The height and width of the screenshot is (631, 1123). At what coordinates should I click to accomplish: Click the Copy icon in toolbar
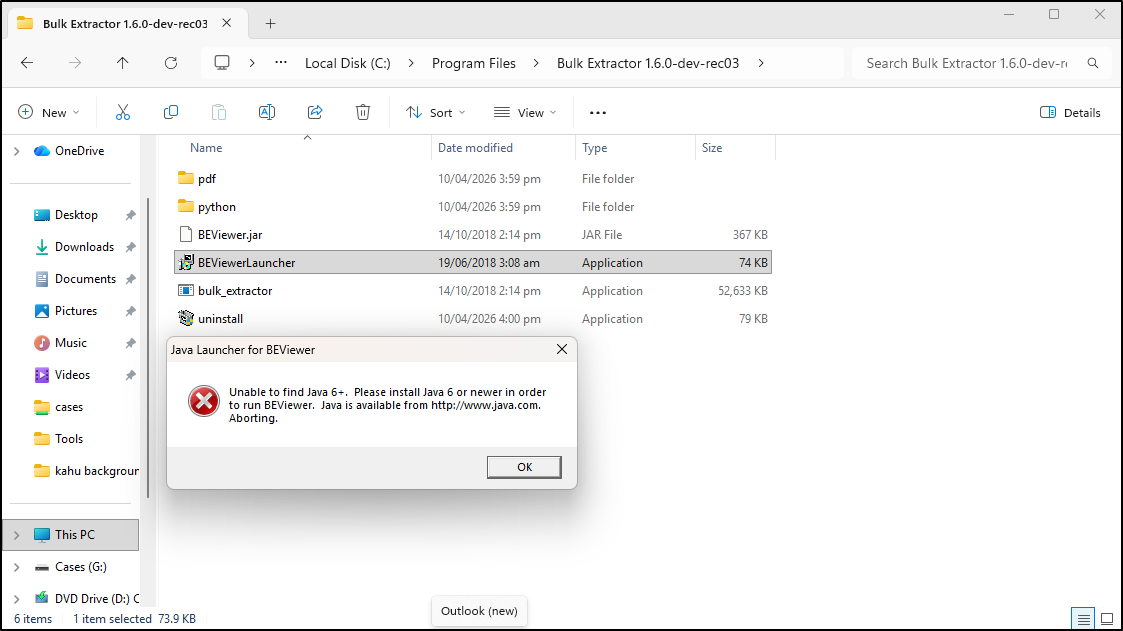coord(170,112)
